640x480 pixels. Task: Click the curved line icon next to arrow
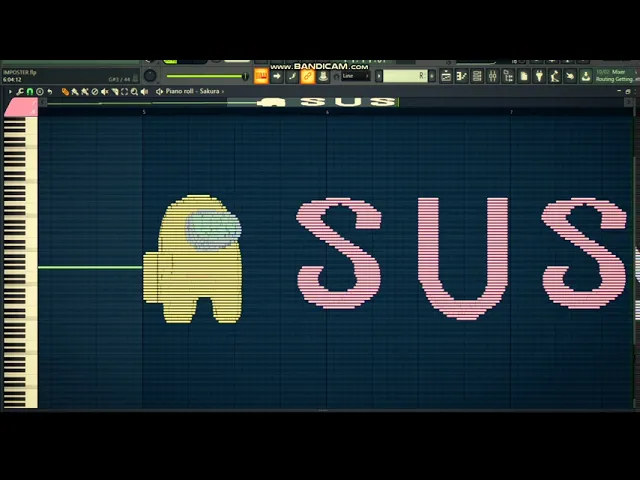(292, 76)
